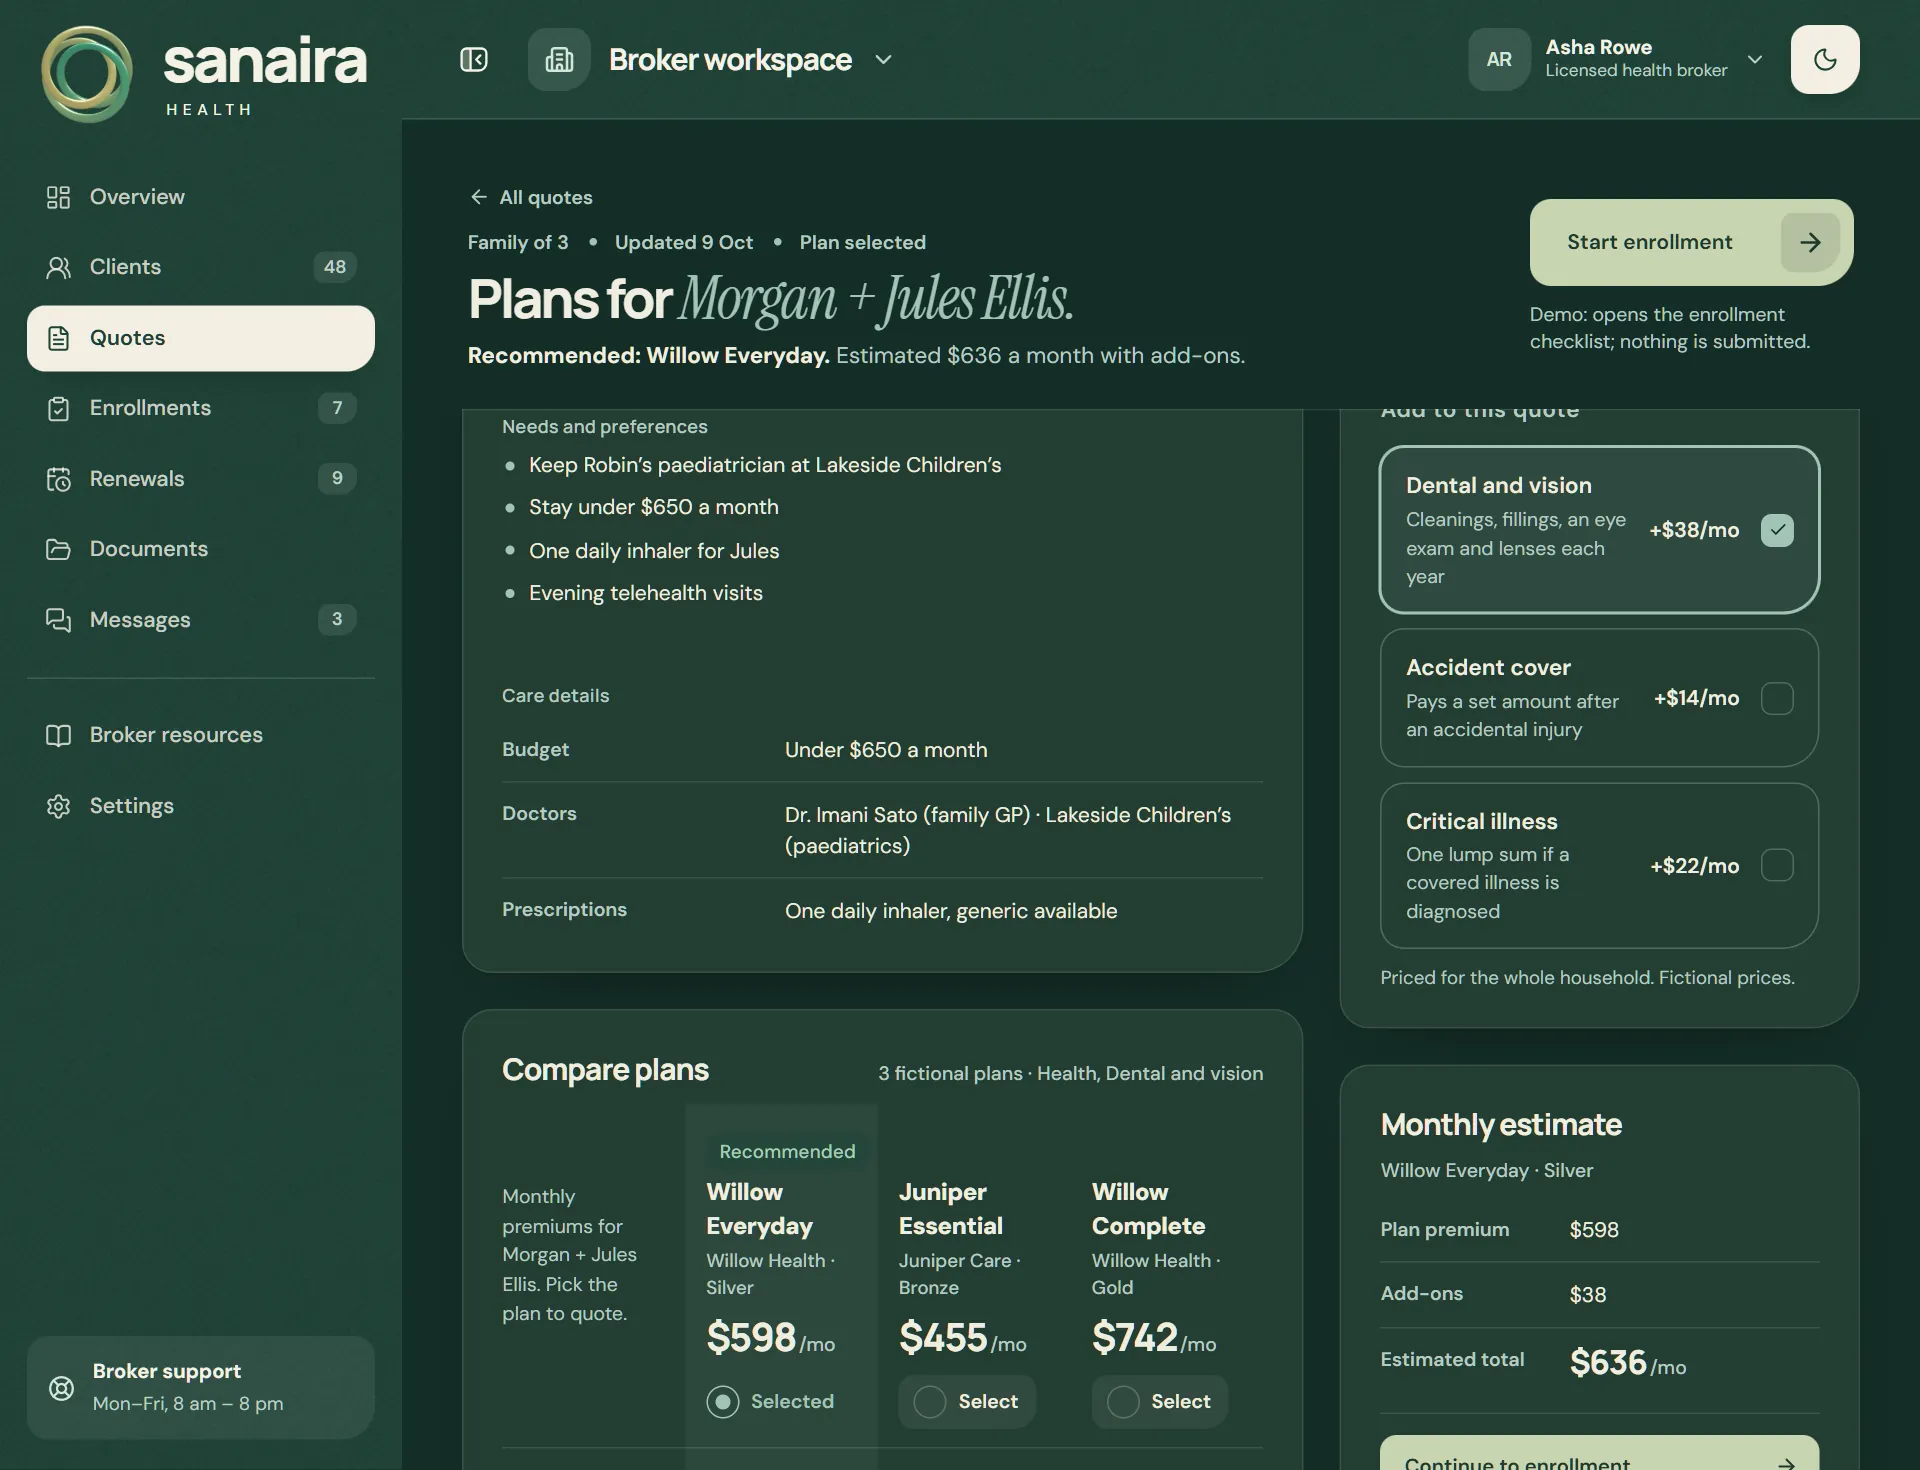
Task: Collapse the sidebar with the panel icon
Action: (x=474, y=60)
